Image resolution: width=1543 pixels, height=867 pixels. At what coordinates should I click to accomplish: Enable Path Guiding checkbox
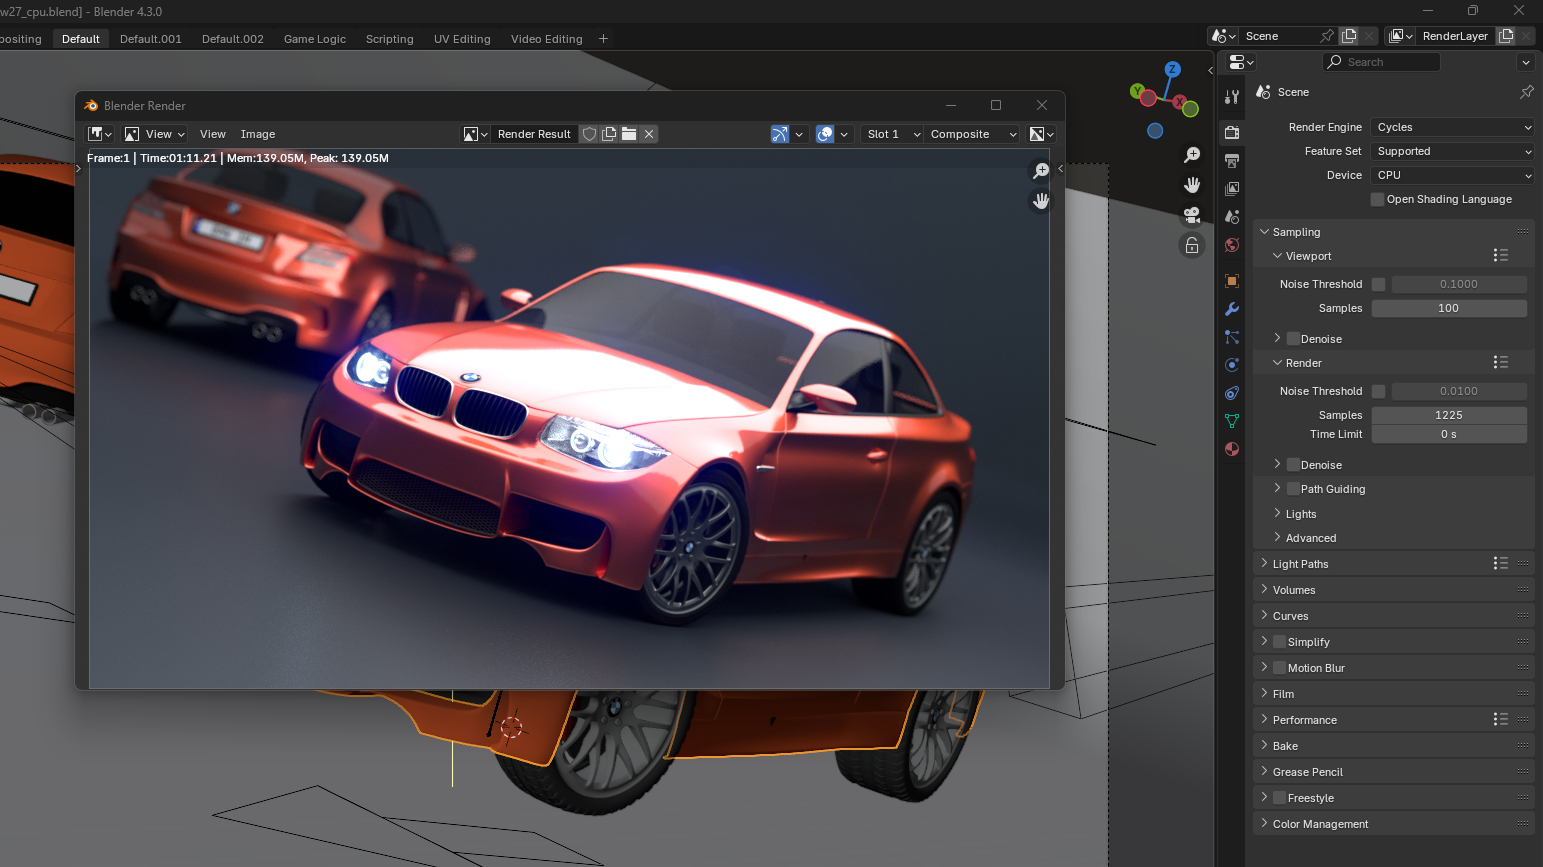click(1293, 489)
